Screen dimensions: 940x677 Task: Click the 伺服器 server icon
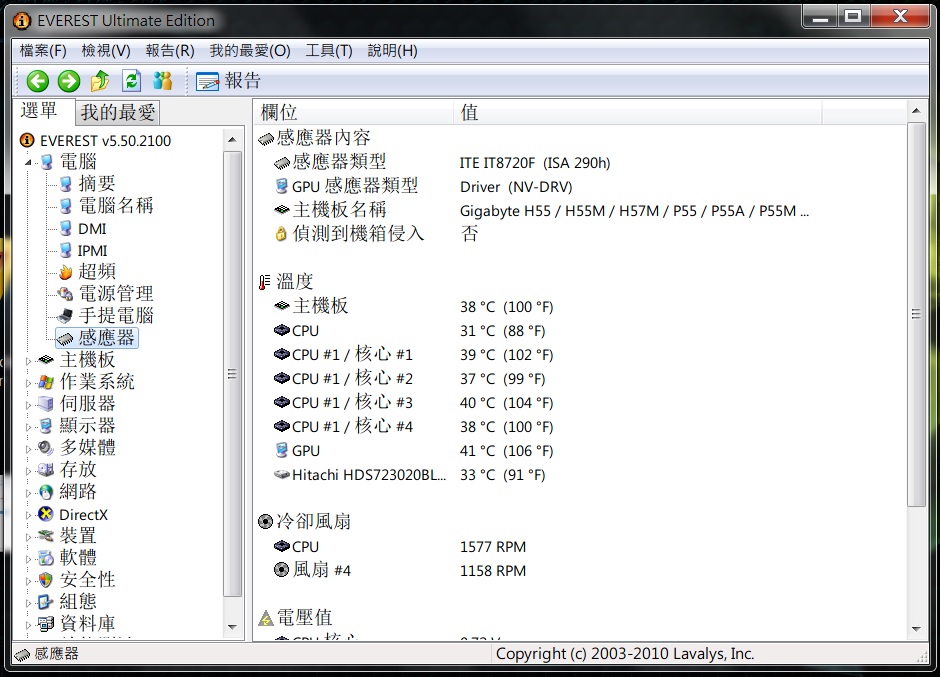(x=46, y=404)
